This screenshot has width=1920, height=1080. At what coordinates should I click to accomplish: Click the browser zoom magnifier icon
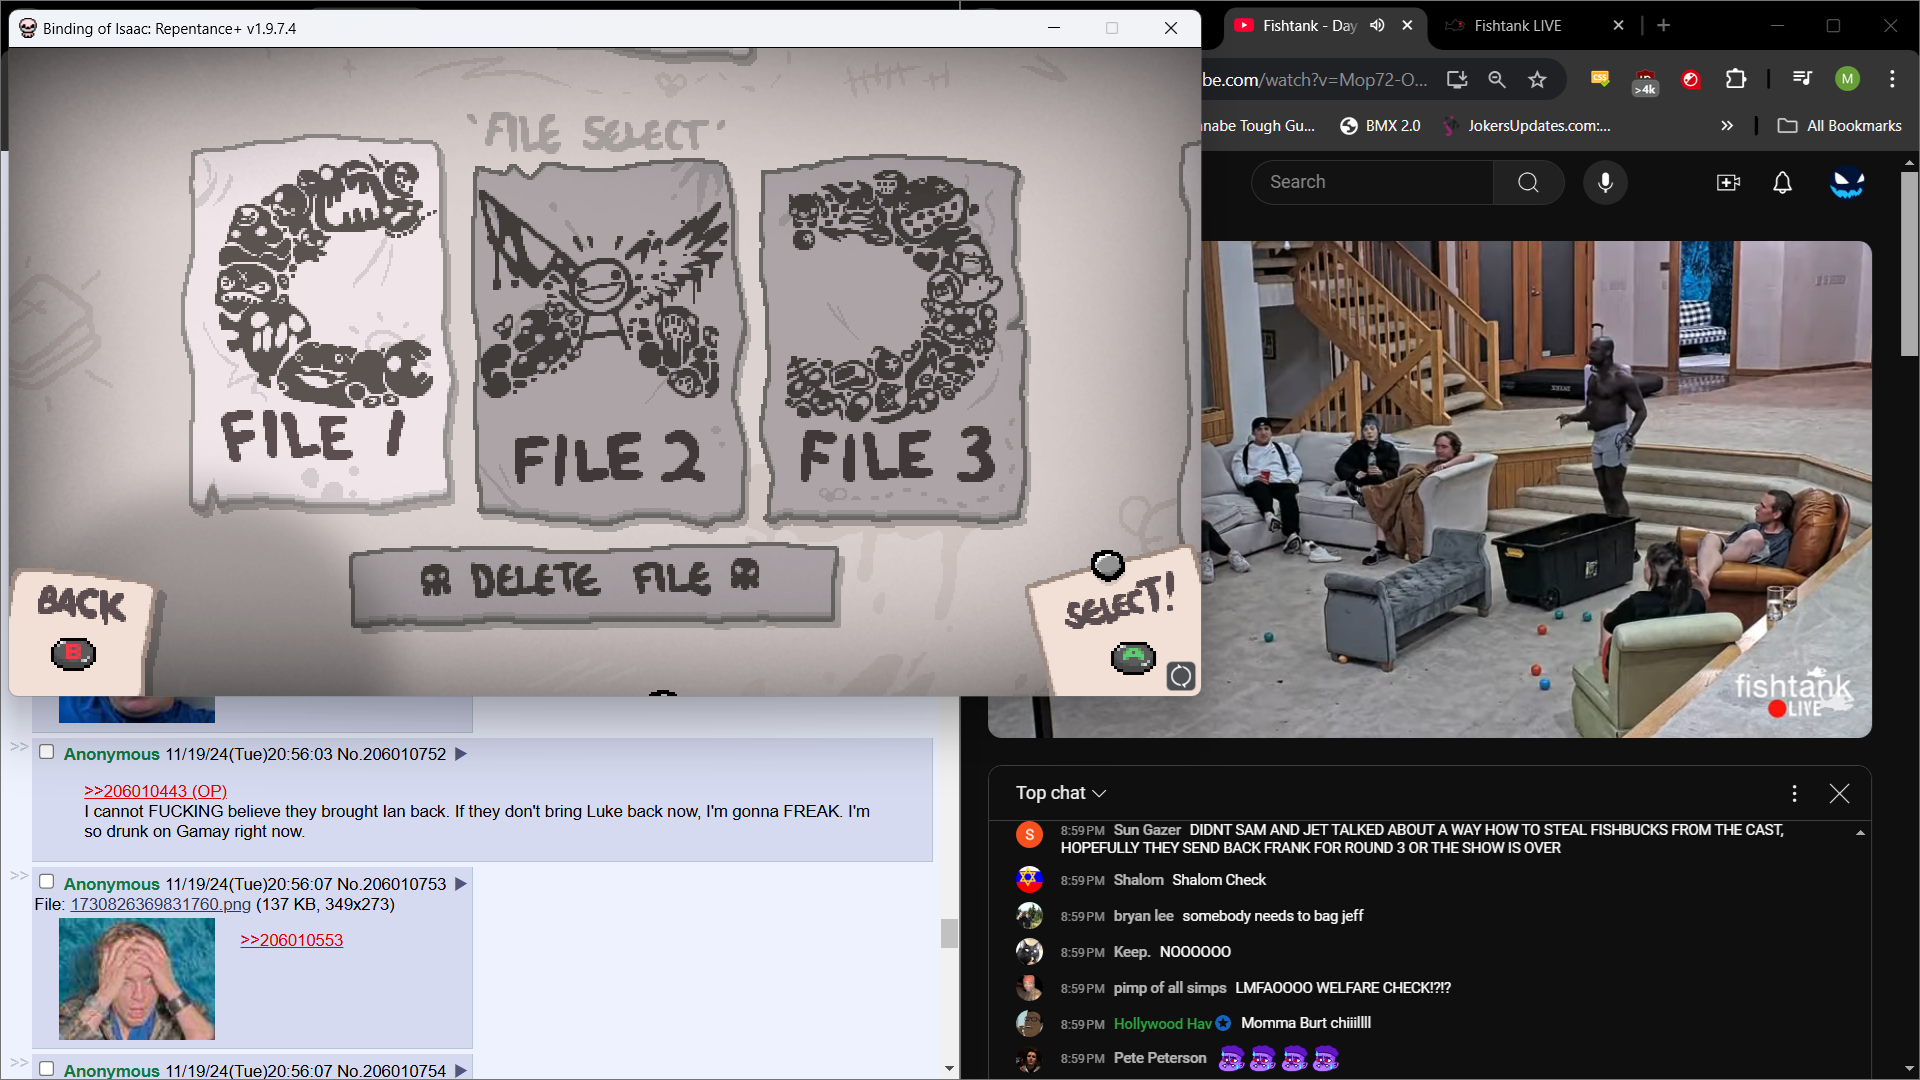tap(1497, 80)
